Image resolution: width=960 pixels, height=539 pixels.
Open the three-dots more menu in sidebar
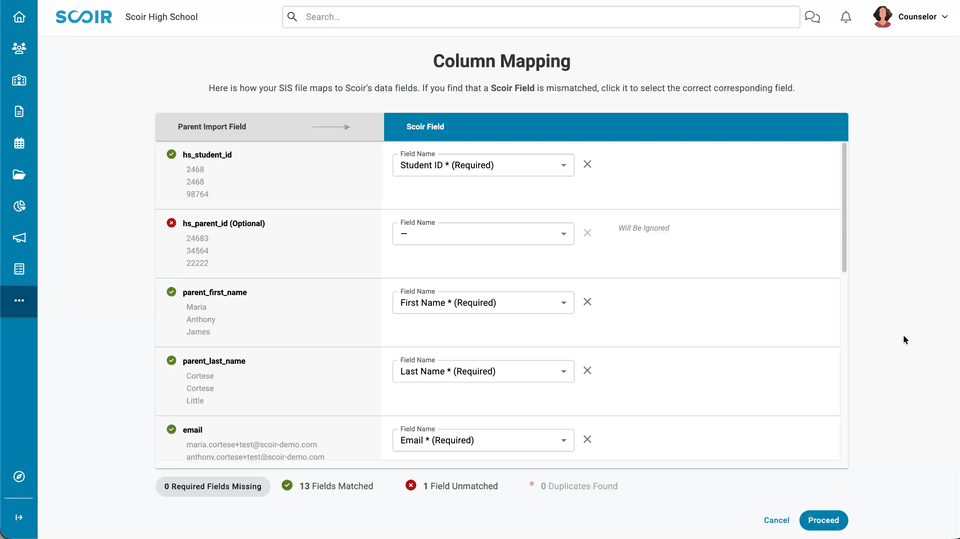pyautogui.click(x=19, y=301)
